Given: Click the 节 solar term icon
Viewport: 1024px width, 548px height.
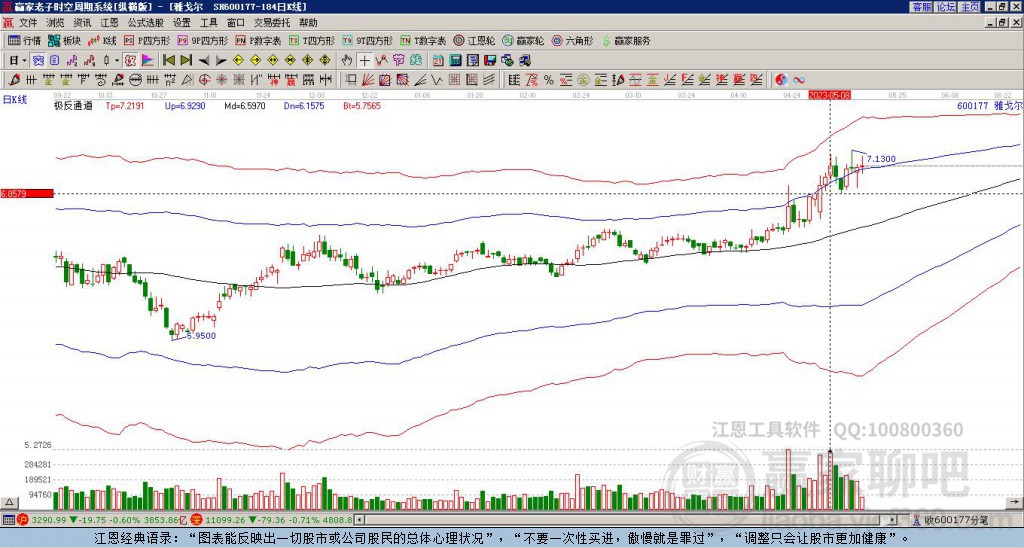Looking at the screenshot, I should pos(398,61).
